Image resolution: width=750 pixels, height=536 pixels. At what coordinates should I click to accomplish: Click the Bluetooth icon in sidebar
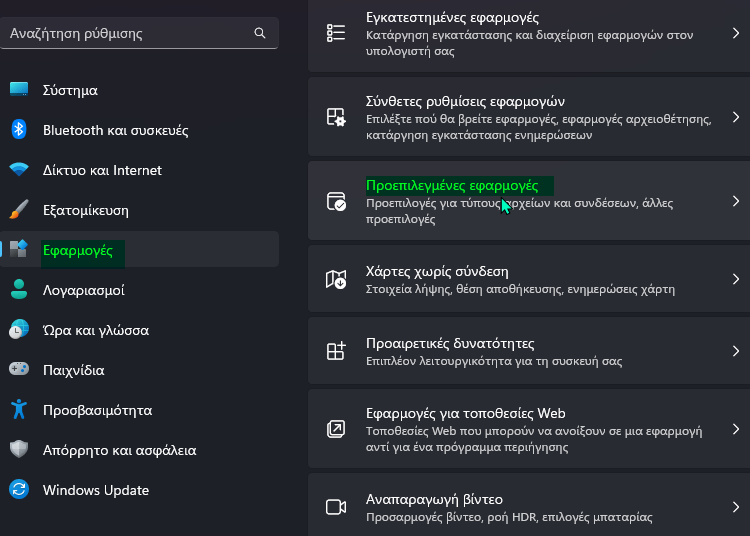pos(19,130)
